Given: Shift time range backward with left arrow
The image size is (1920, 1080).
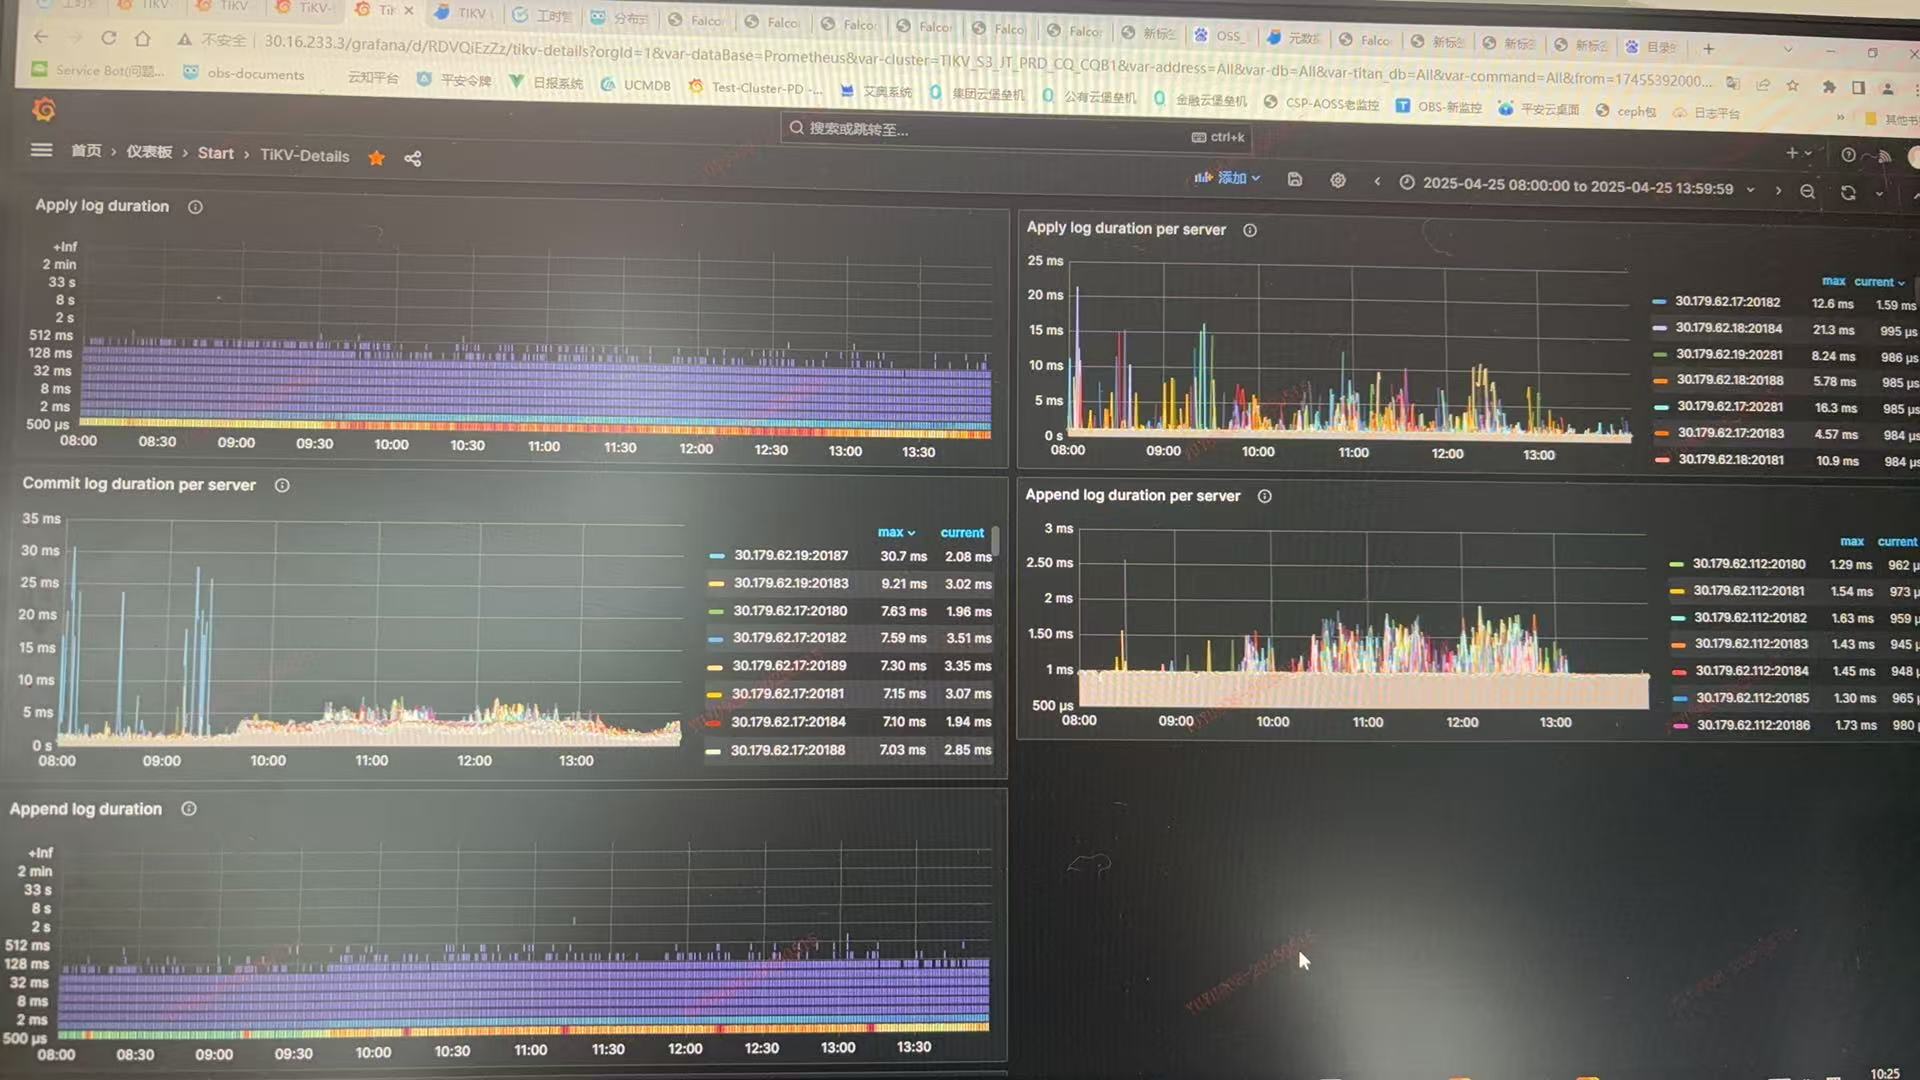Looking at the screenshot, I should pos(1377,181).
